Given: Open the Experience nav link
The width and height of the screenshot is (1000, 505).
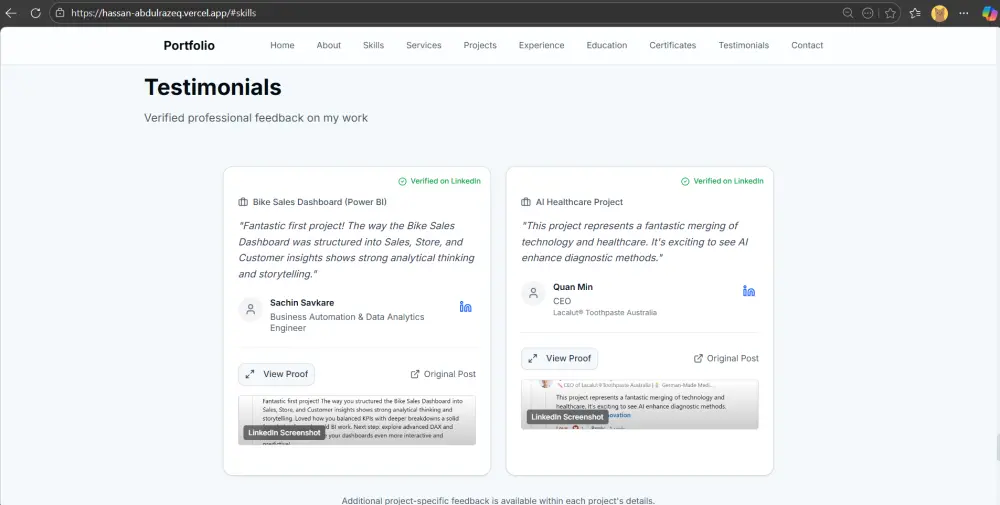Looking at the screenshot, I should 541,45.
